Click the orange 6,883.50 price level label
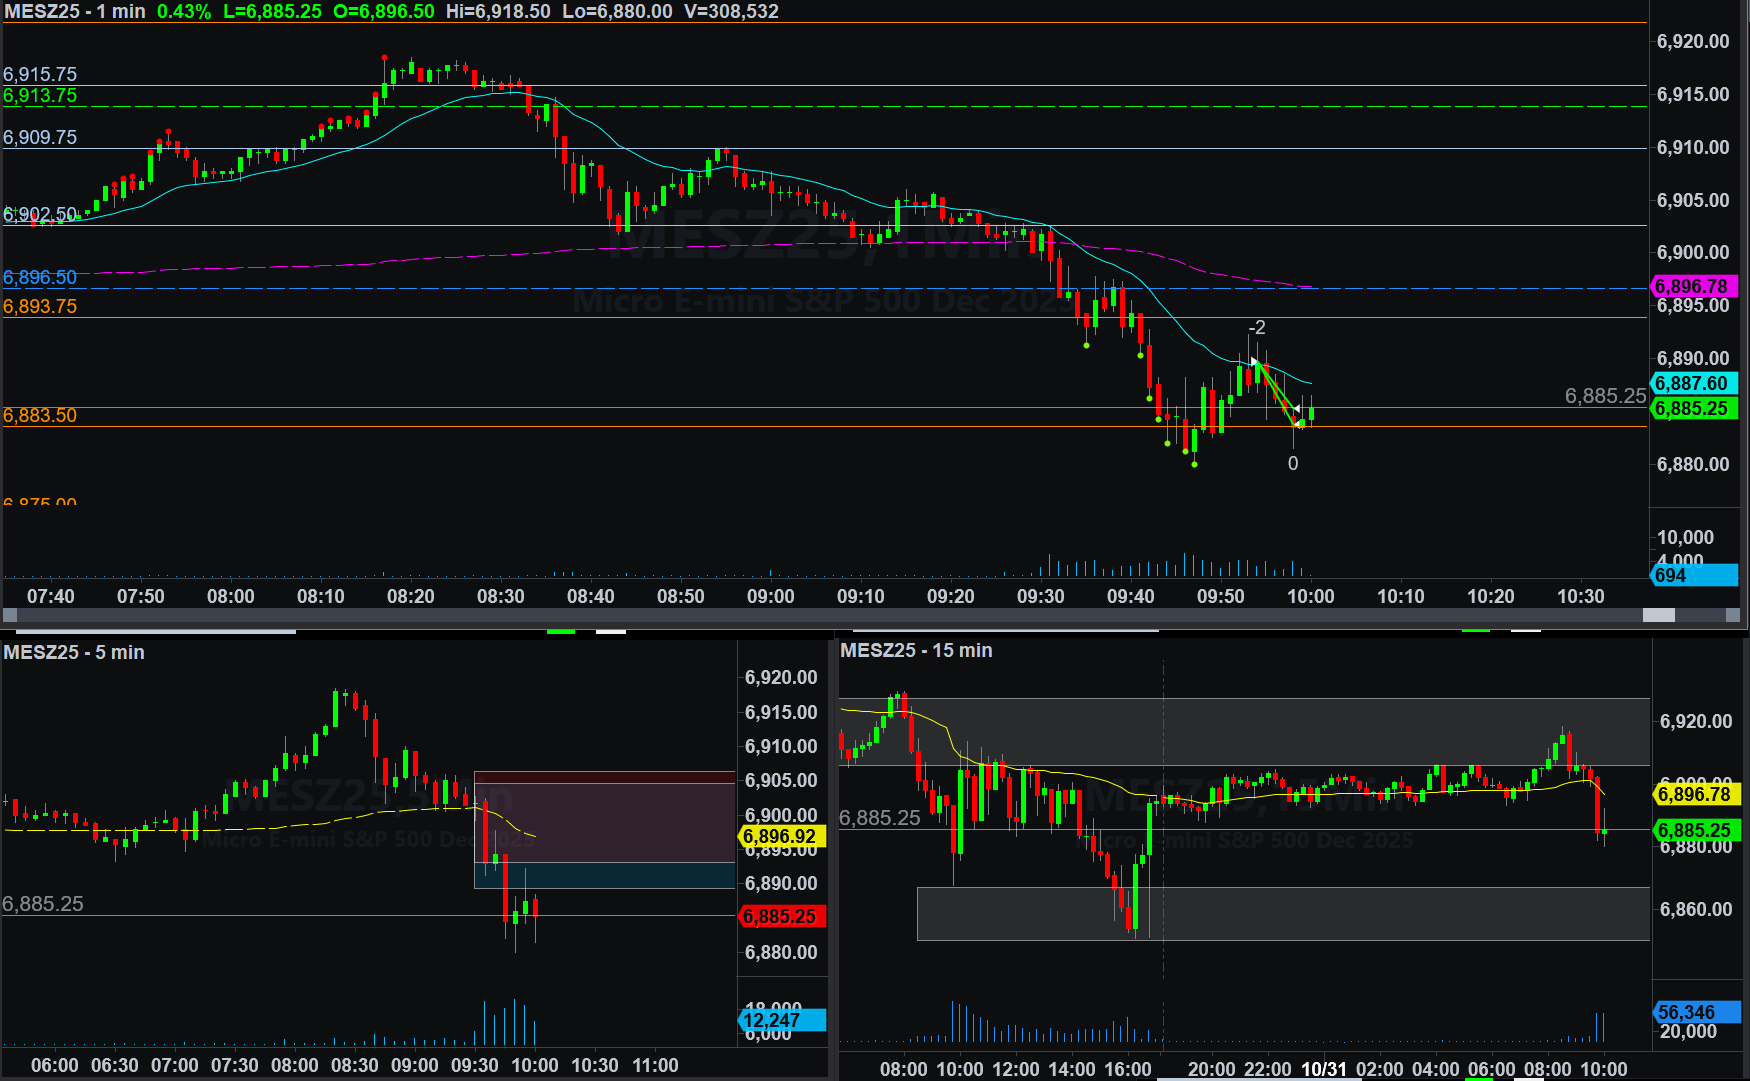The image size is (1750, 1081). 40,416
